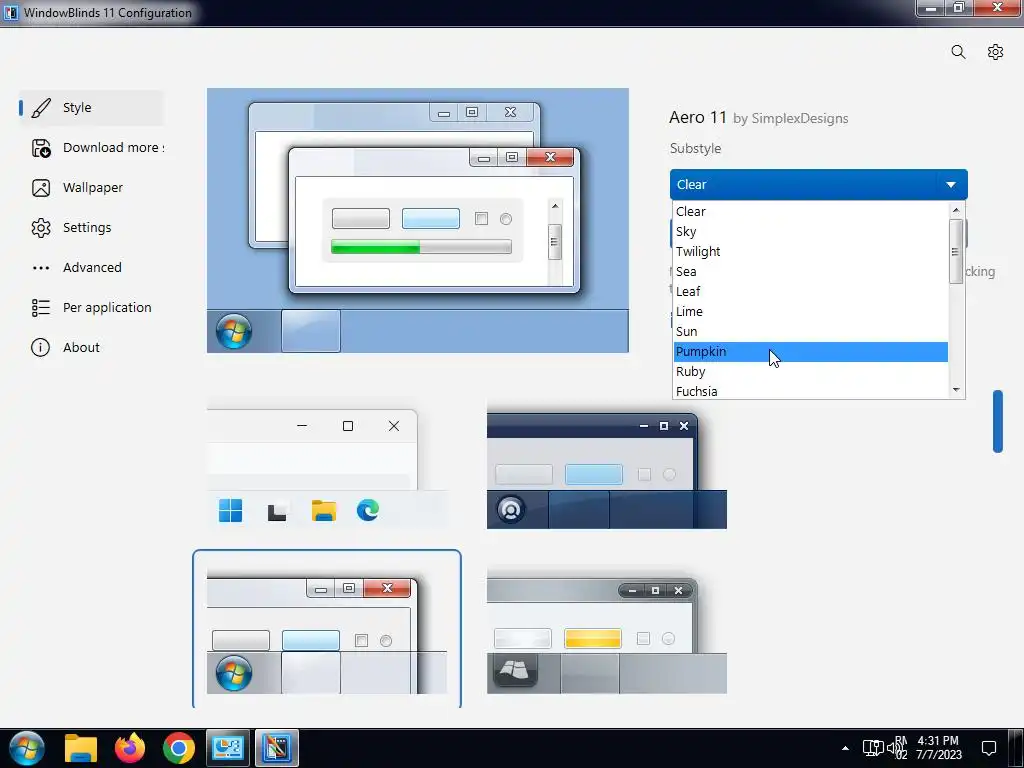This screenshot has width=1024, height=768.
Task: Open the search icon at top right
Action: click(958, 52)
